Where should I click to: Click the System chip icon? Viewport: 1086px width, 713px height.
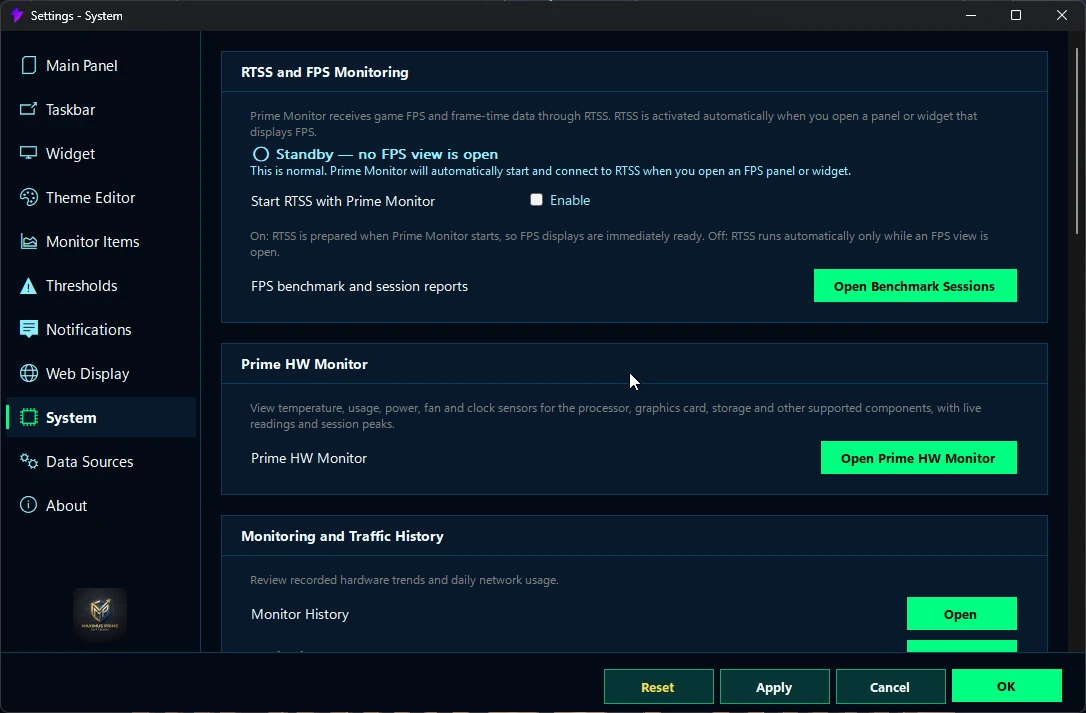pyautogui.click(x=28, y=417)
